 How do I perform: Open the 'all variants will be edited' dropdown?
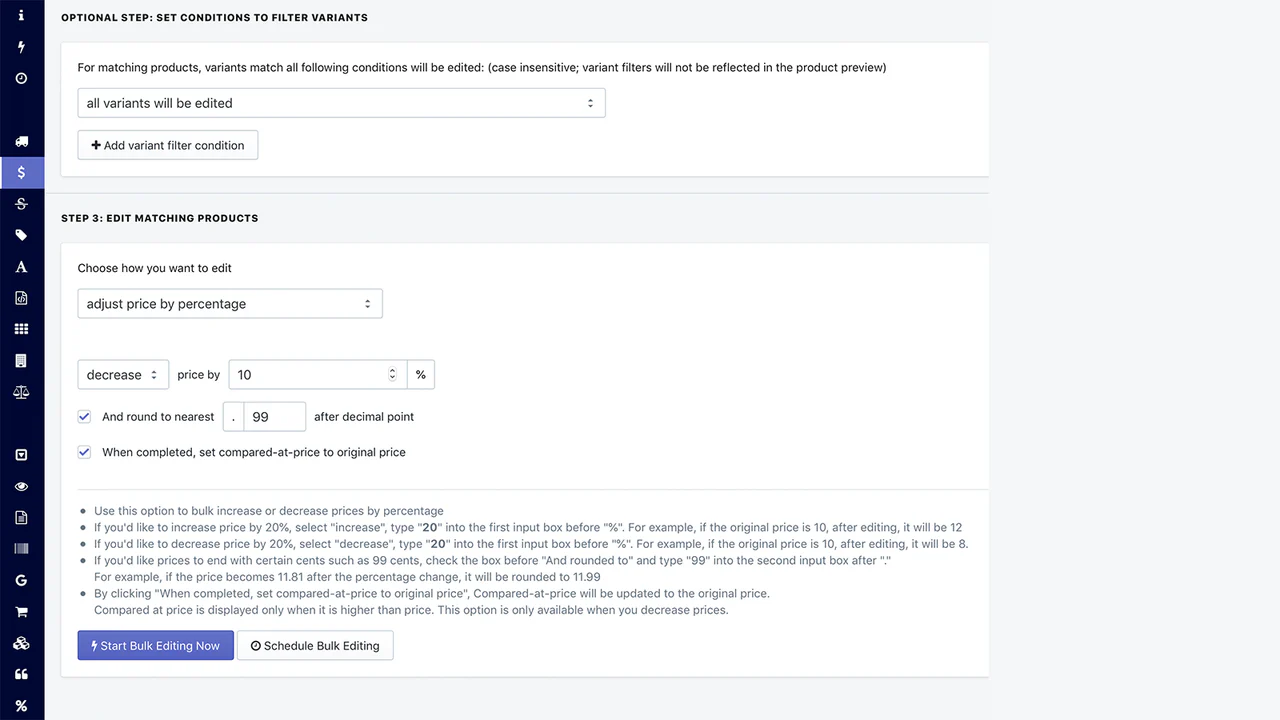tap(341, 103)
